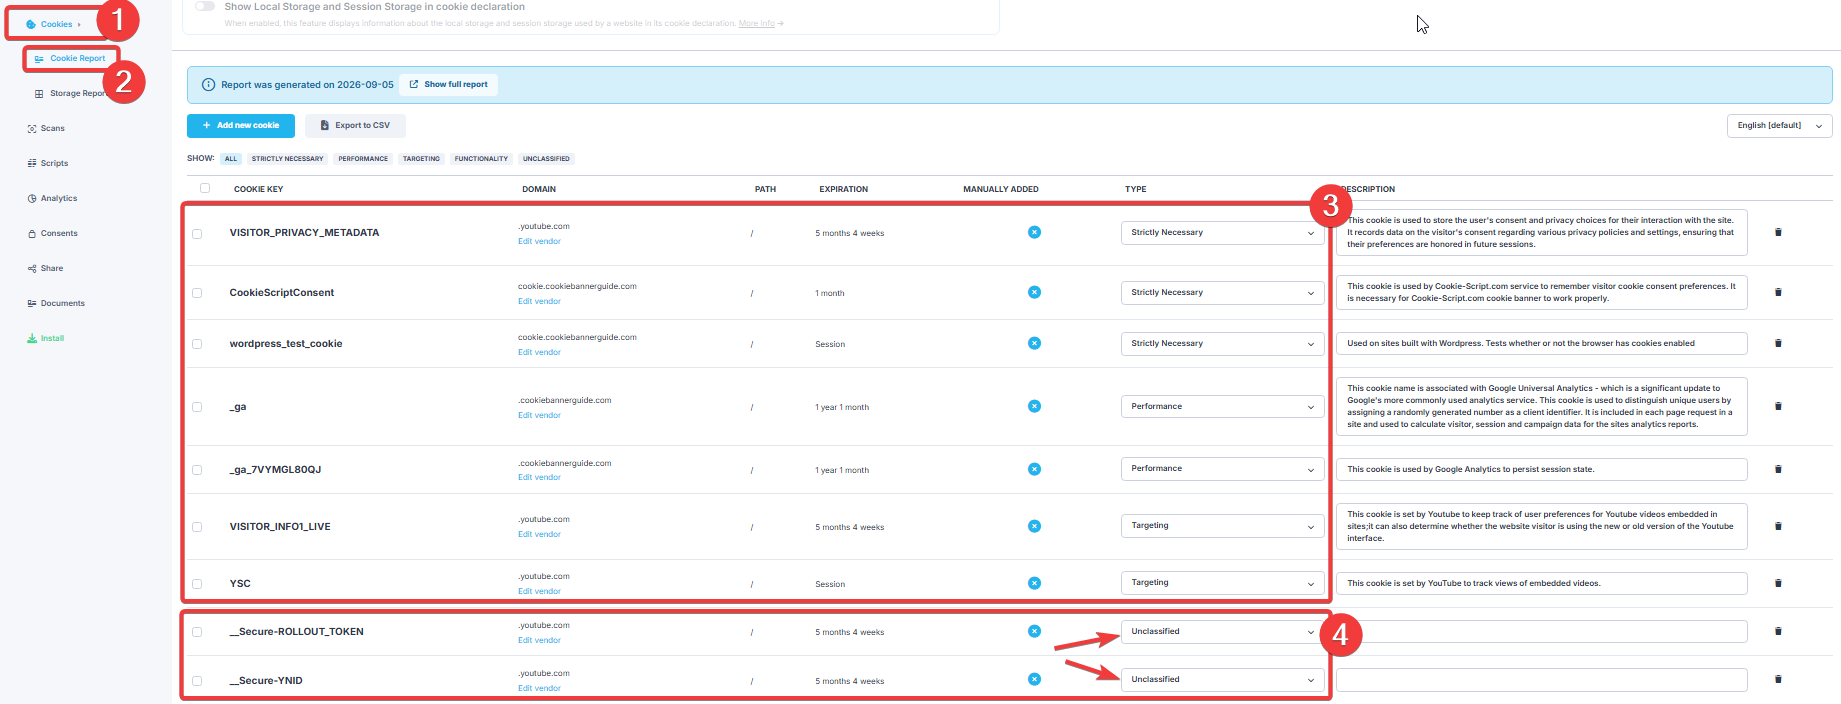Filter by PERFORMANCE cookies
This screenshot has height=704, width=1841.
pyautogui.click(x=363, y=159)
